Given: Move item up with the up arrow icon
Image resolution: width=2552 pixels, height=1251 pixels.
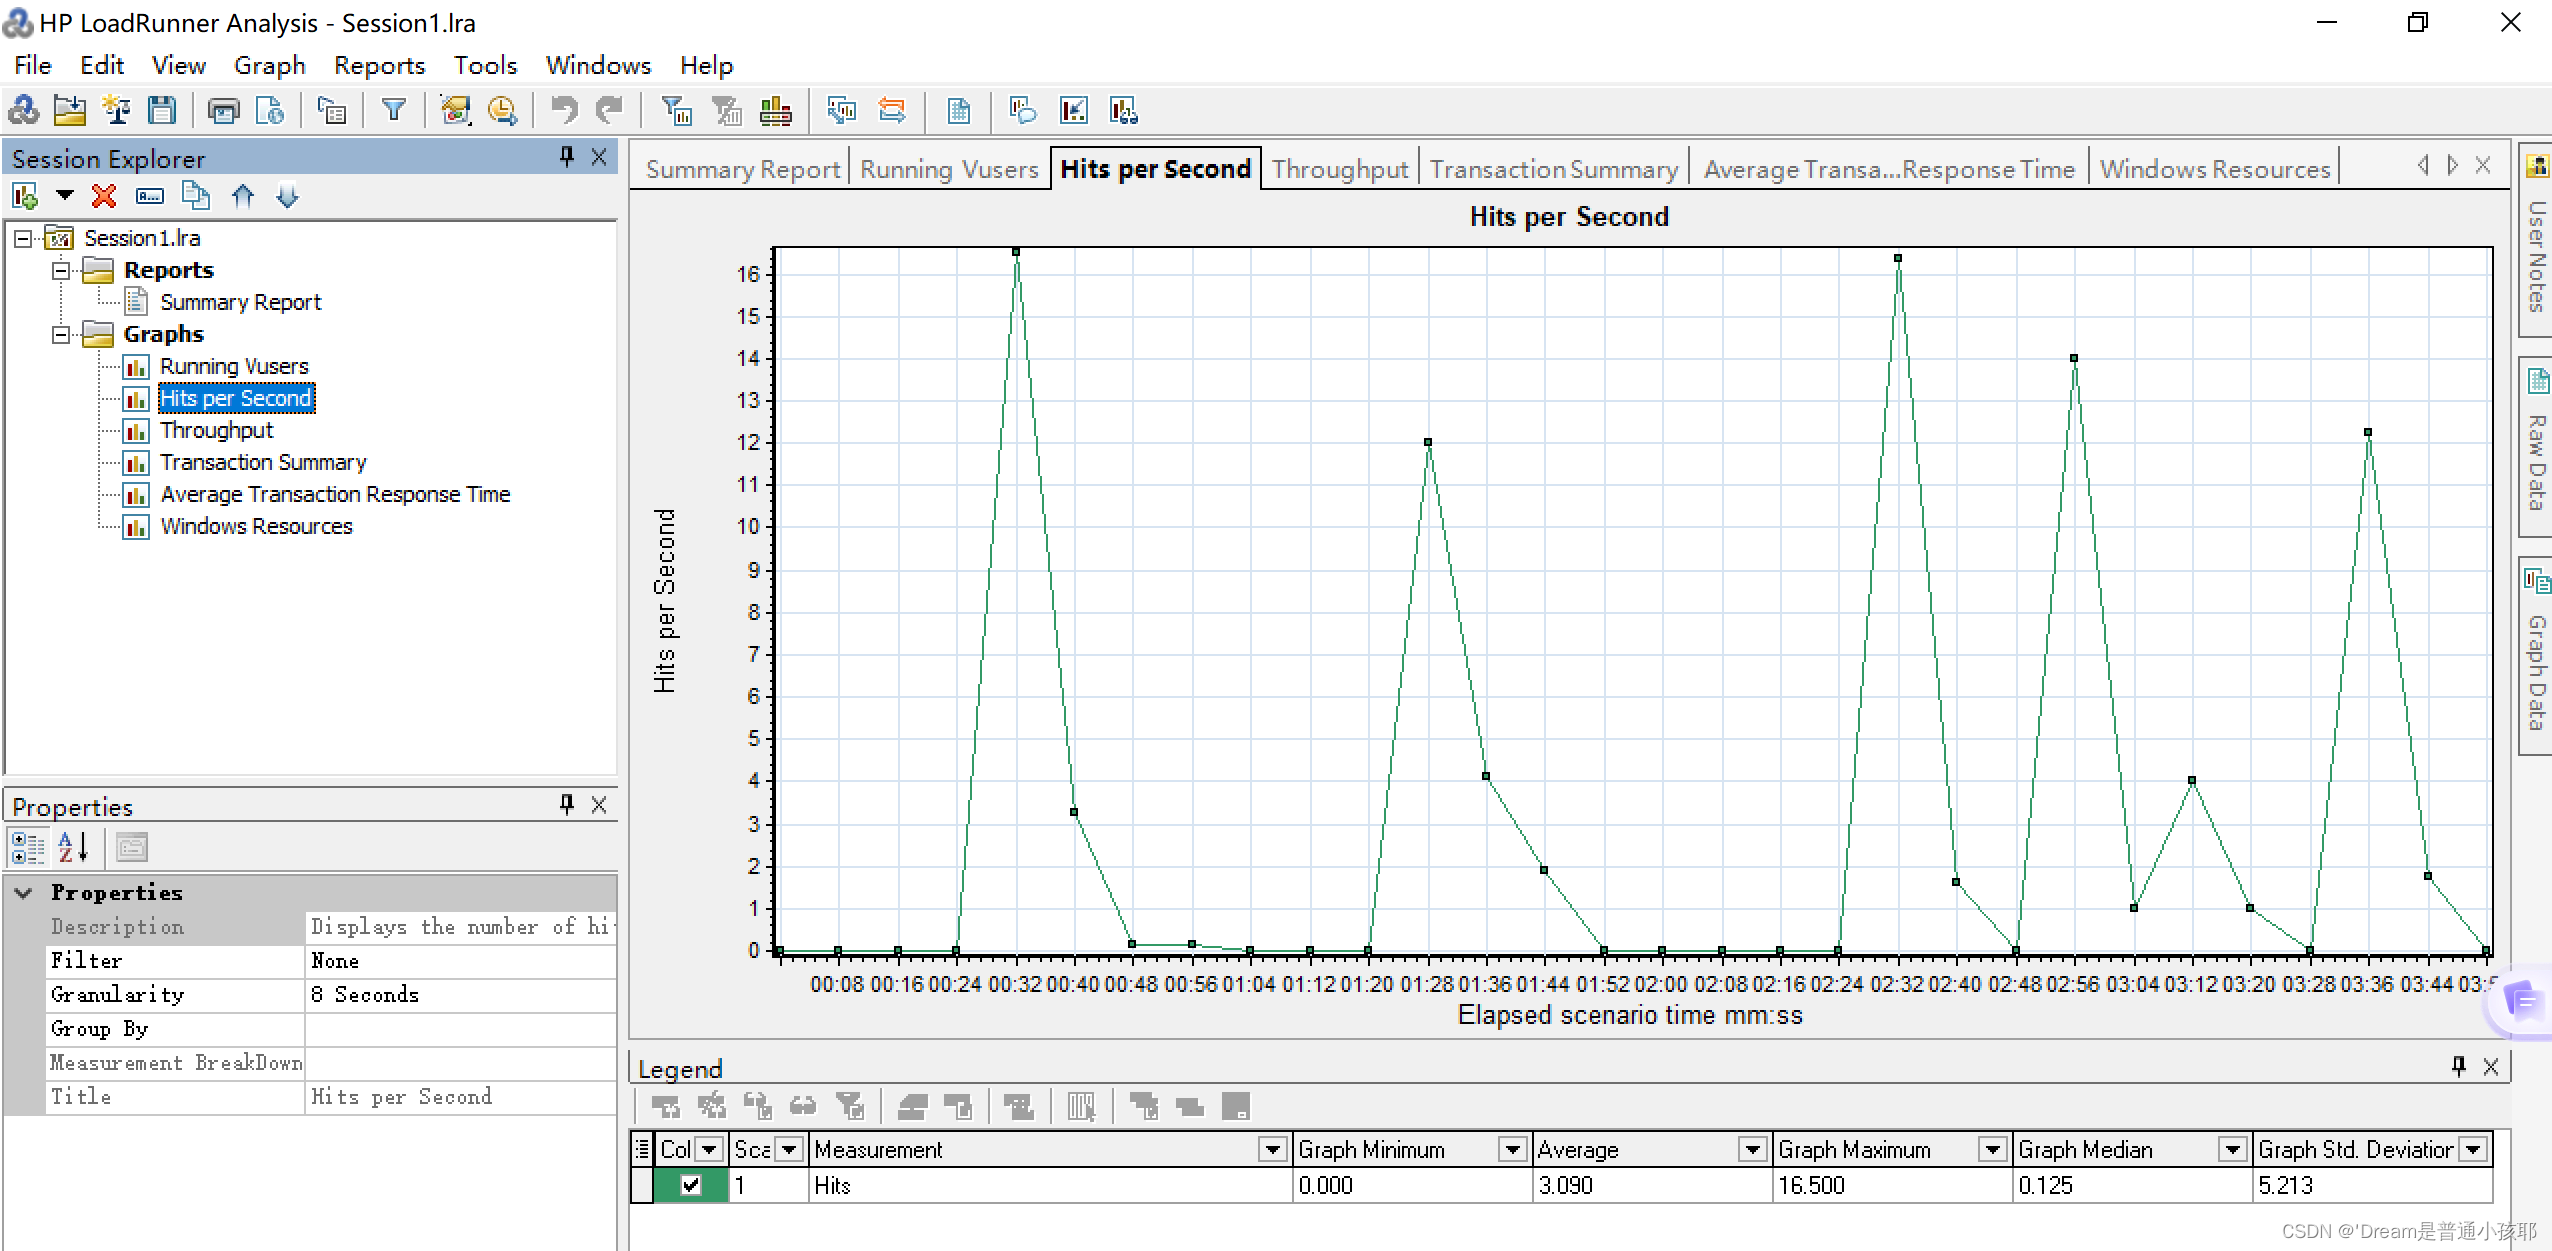Looking at the screenshot, I should (243, 196).
